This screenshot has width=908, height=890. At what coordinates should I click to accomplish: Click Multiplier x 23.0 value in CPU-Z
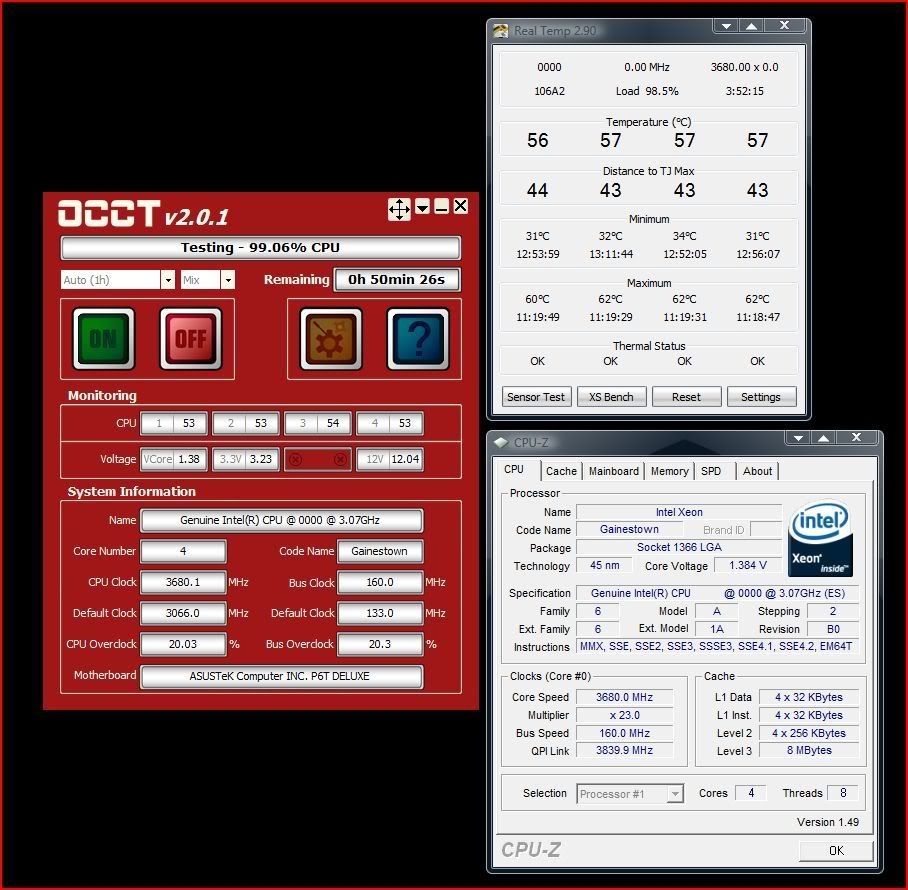[x=625, y=715]
